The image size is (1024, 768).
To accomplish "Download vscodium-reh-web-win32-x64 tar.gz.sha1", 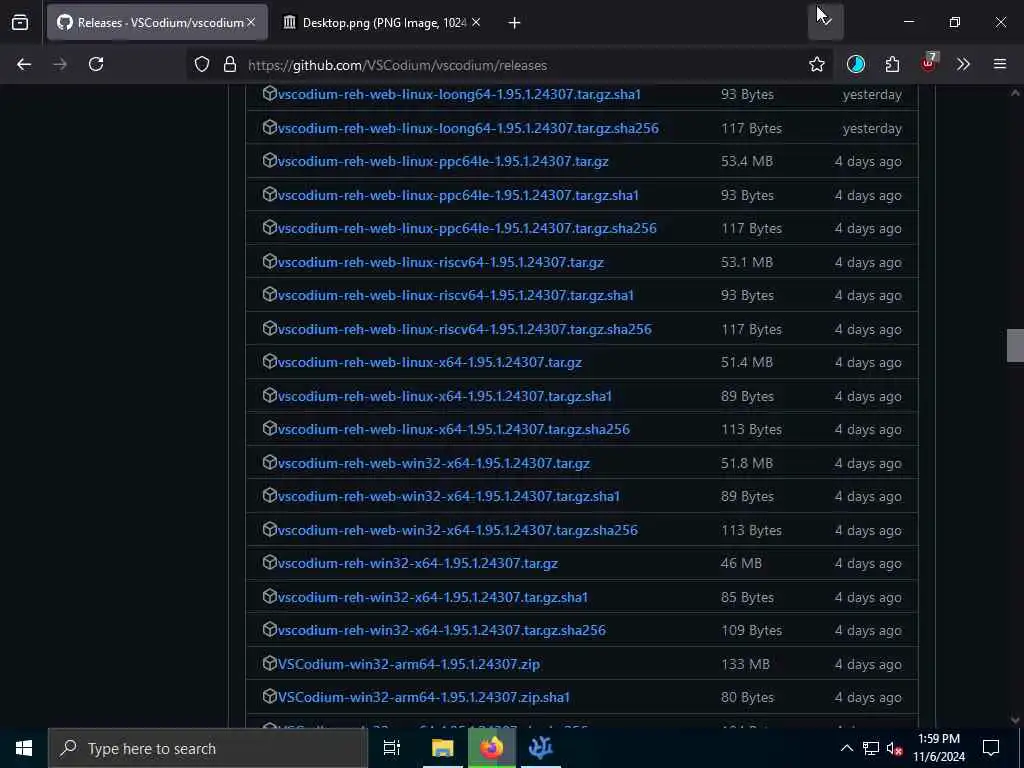I will coord(449,496).
